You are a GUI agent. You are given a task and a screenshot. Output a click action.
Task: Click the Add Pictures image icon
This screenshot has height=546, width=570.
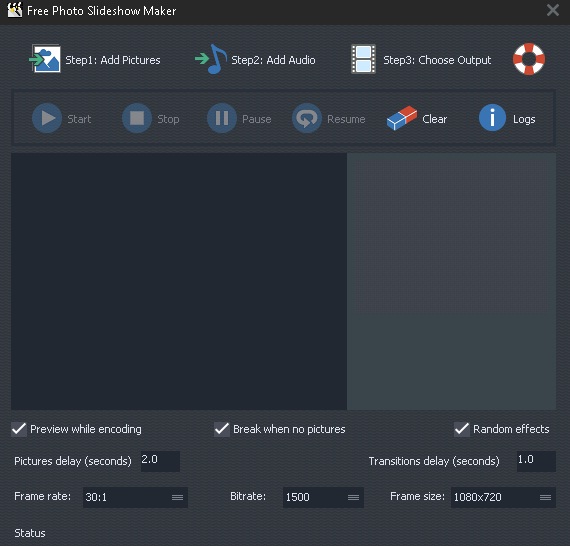tap(45, 59)
